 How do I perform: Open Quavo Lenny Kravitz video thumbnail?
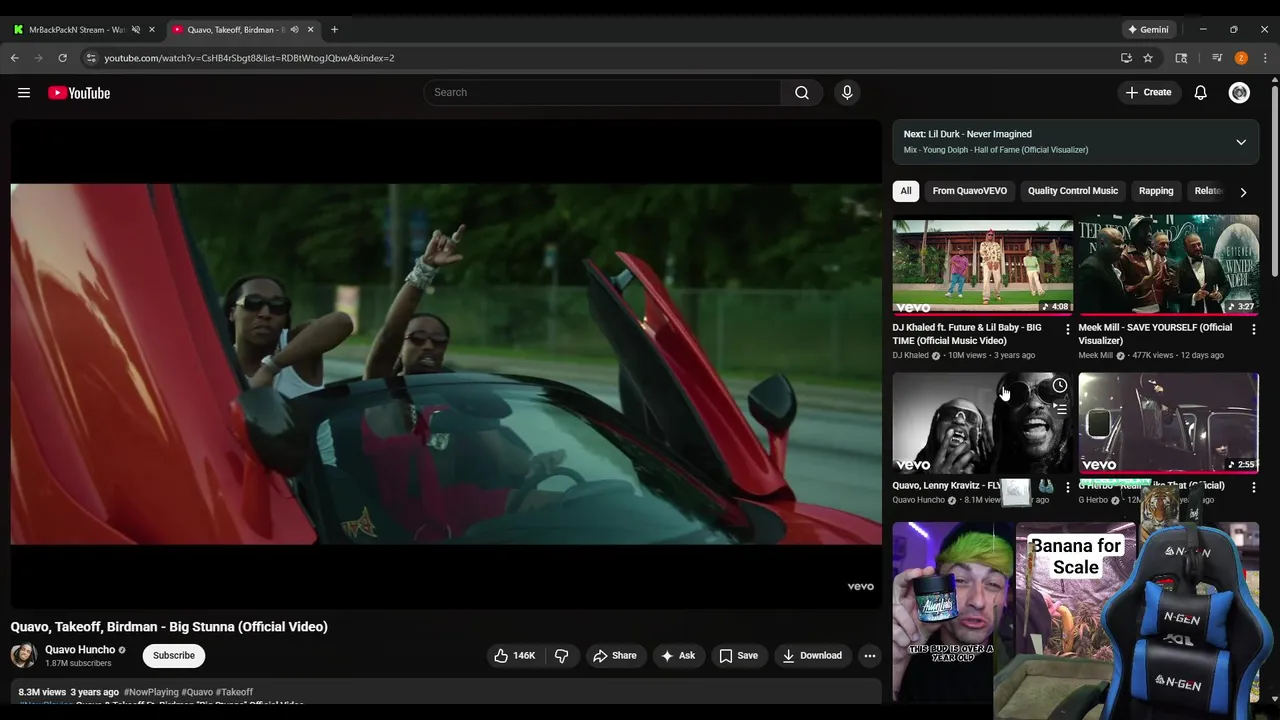point(983,423)
